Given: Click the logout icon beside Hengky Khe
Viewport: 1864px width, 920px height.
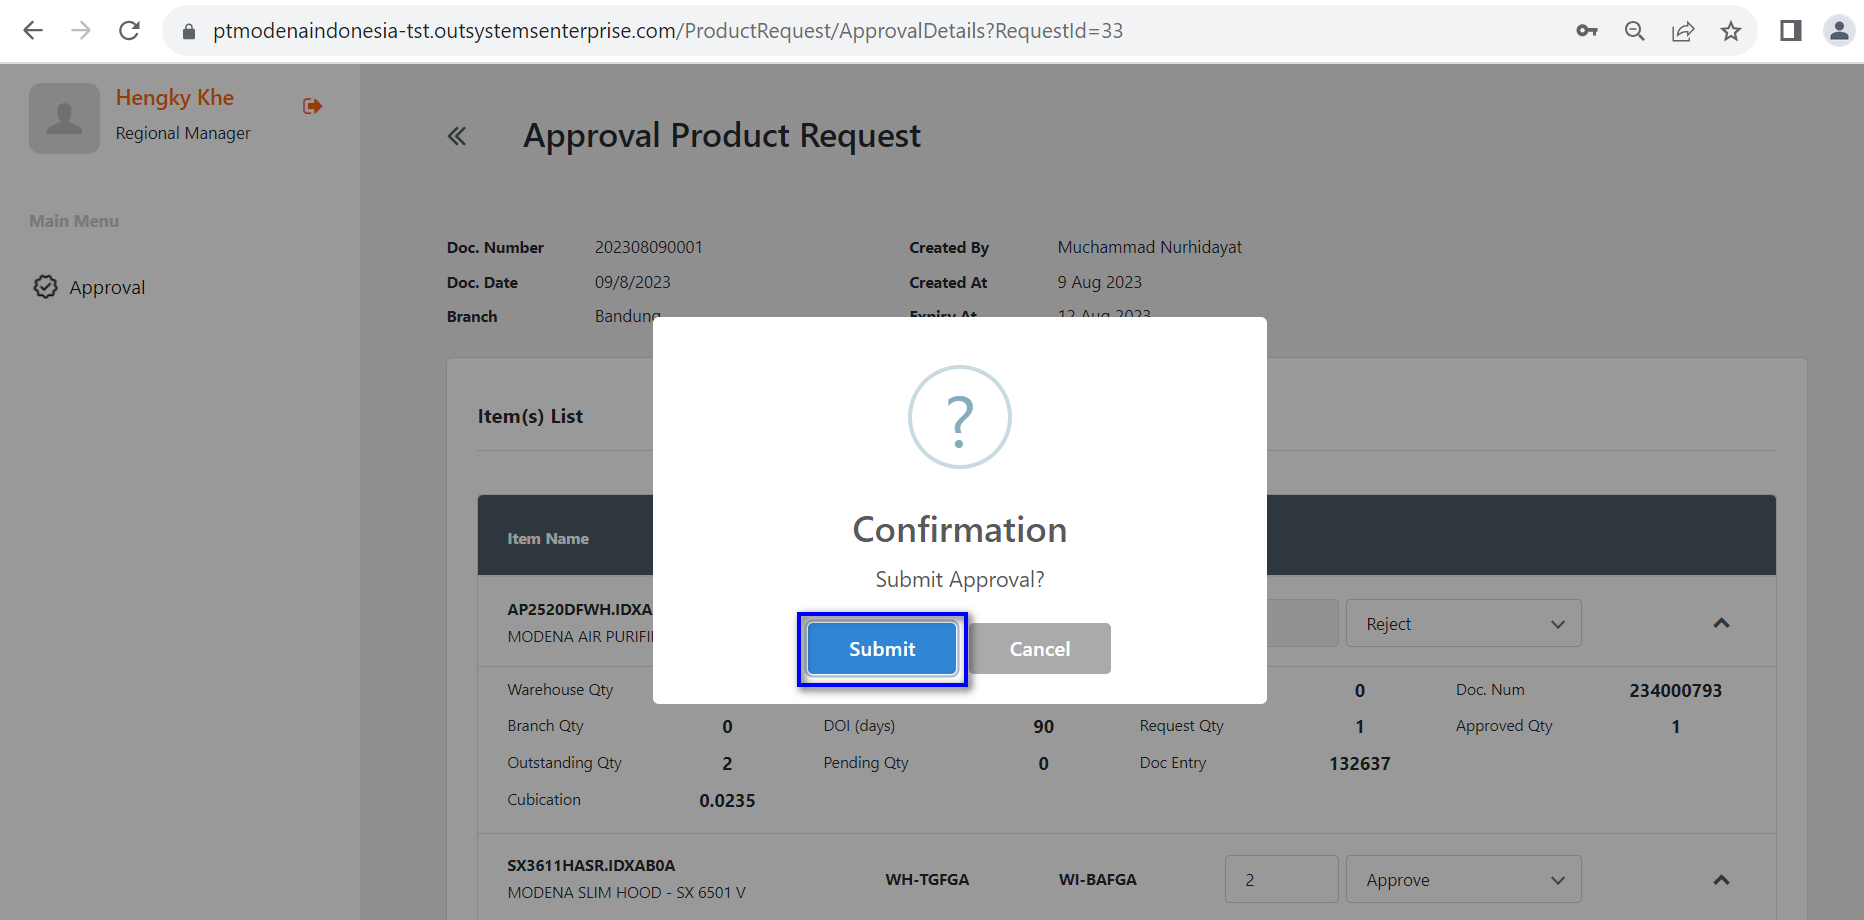Looking at the screenshot, I should coord(312,106).
